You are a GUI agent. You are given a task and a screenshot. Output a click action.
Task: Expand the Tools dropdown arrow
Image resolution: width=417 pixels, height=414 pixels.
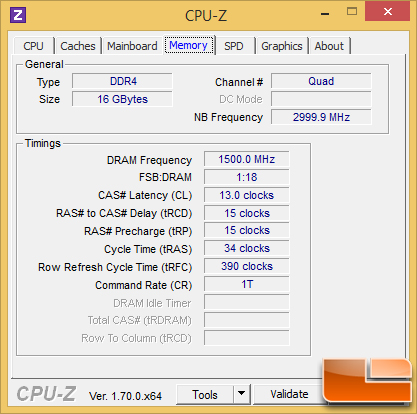(242, 394)
